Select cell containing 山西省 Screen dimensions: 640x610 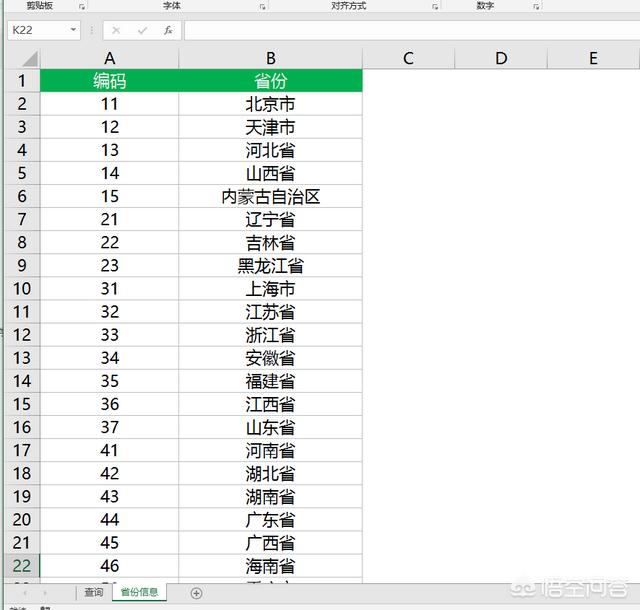(x=271, y=173)
